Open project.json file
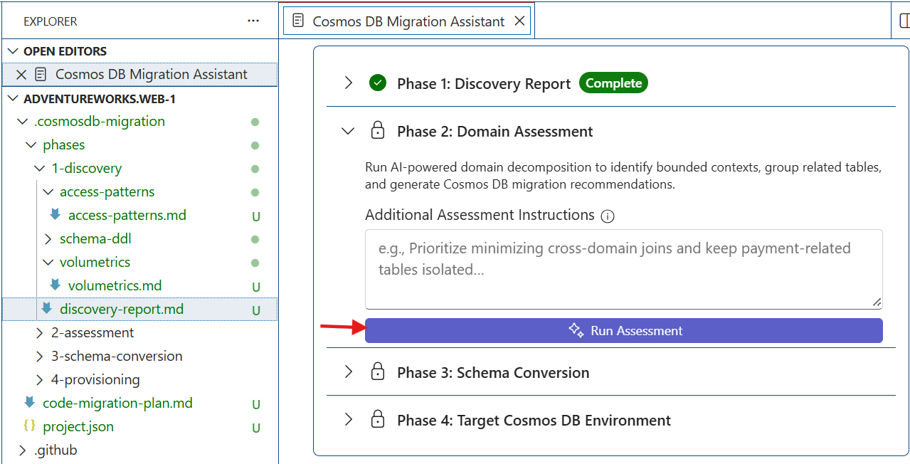This screenshot has width=910, height=464. pos(78,427)
